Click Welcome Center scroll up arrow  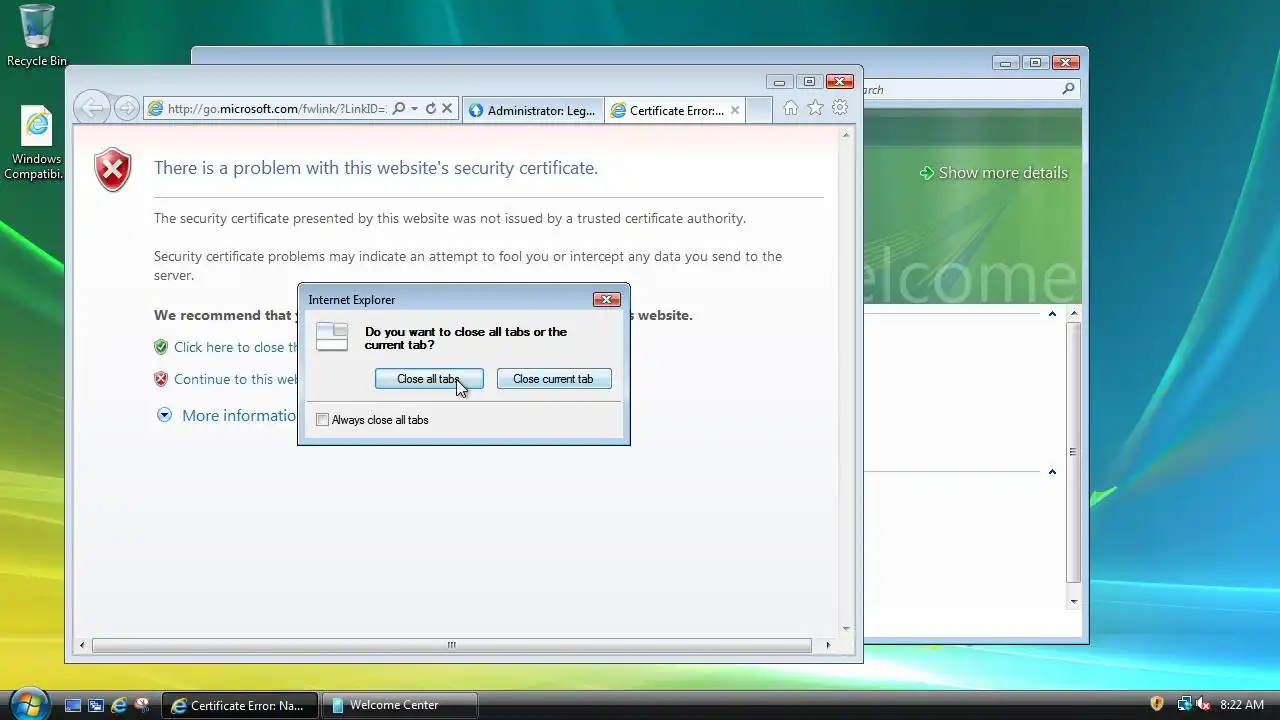point(1074,314)
